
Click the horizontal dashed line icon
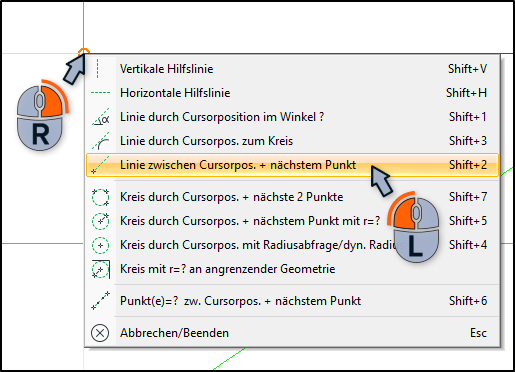[x=100, y=93]
